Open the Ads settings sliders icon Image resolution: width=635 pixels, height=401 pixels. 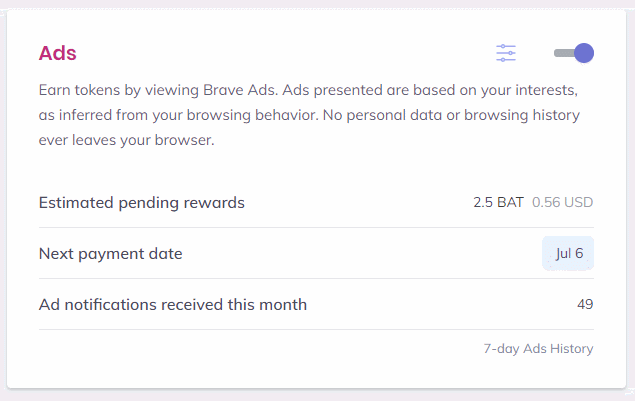pyautogui.click(x=506, y=53)
